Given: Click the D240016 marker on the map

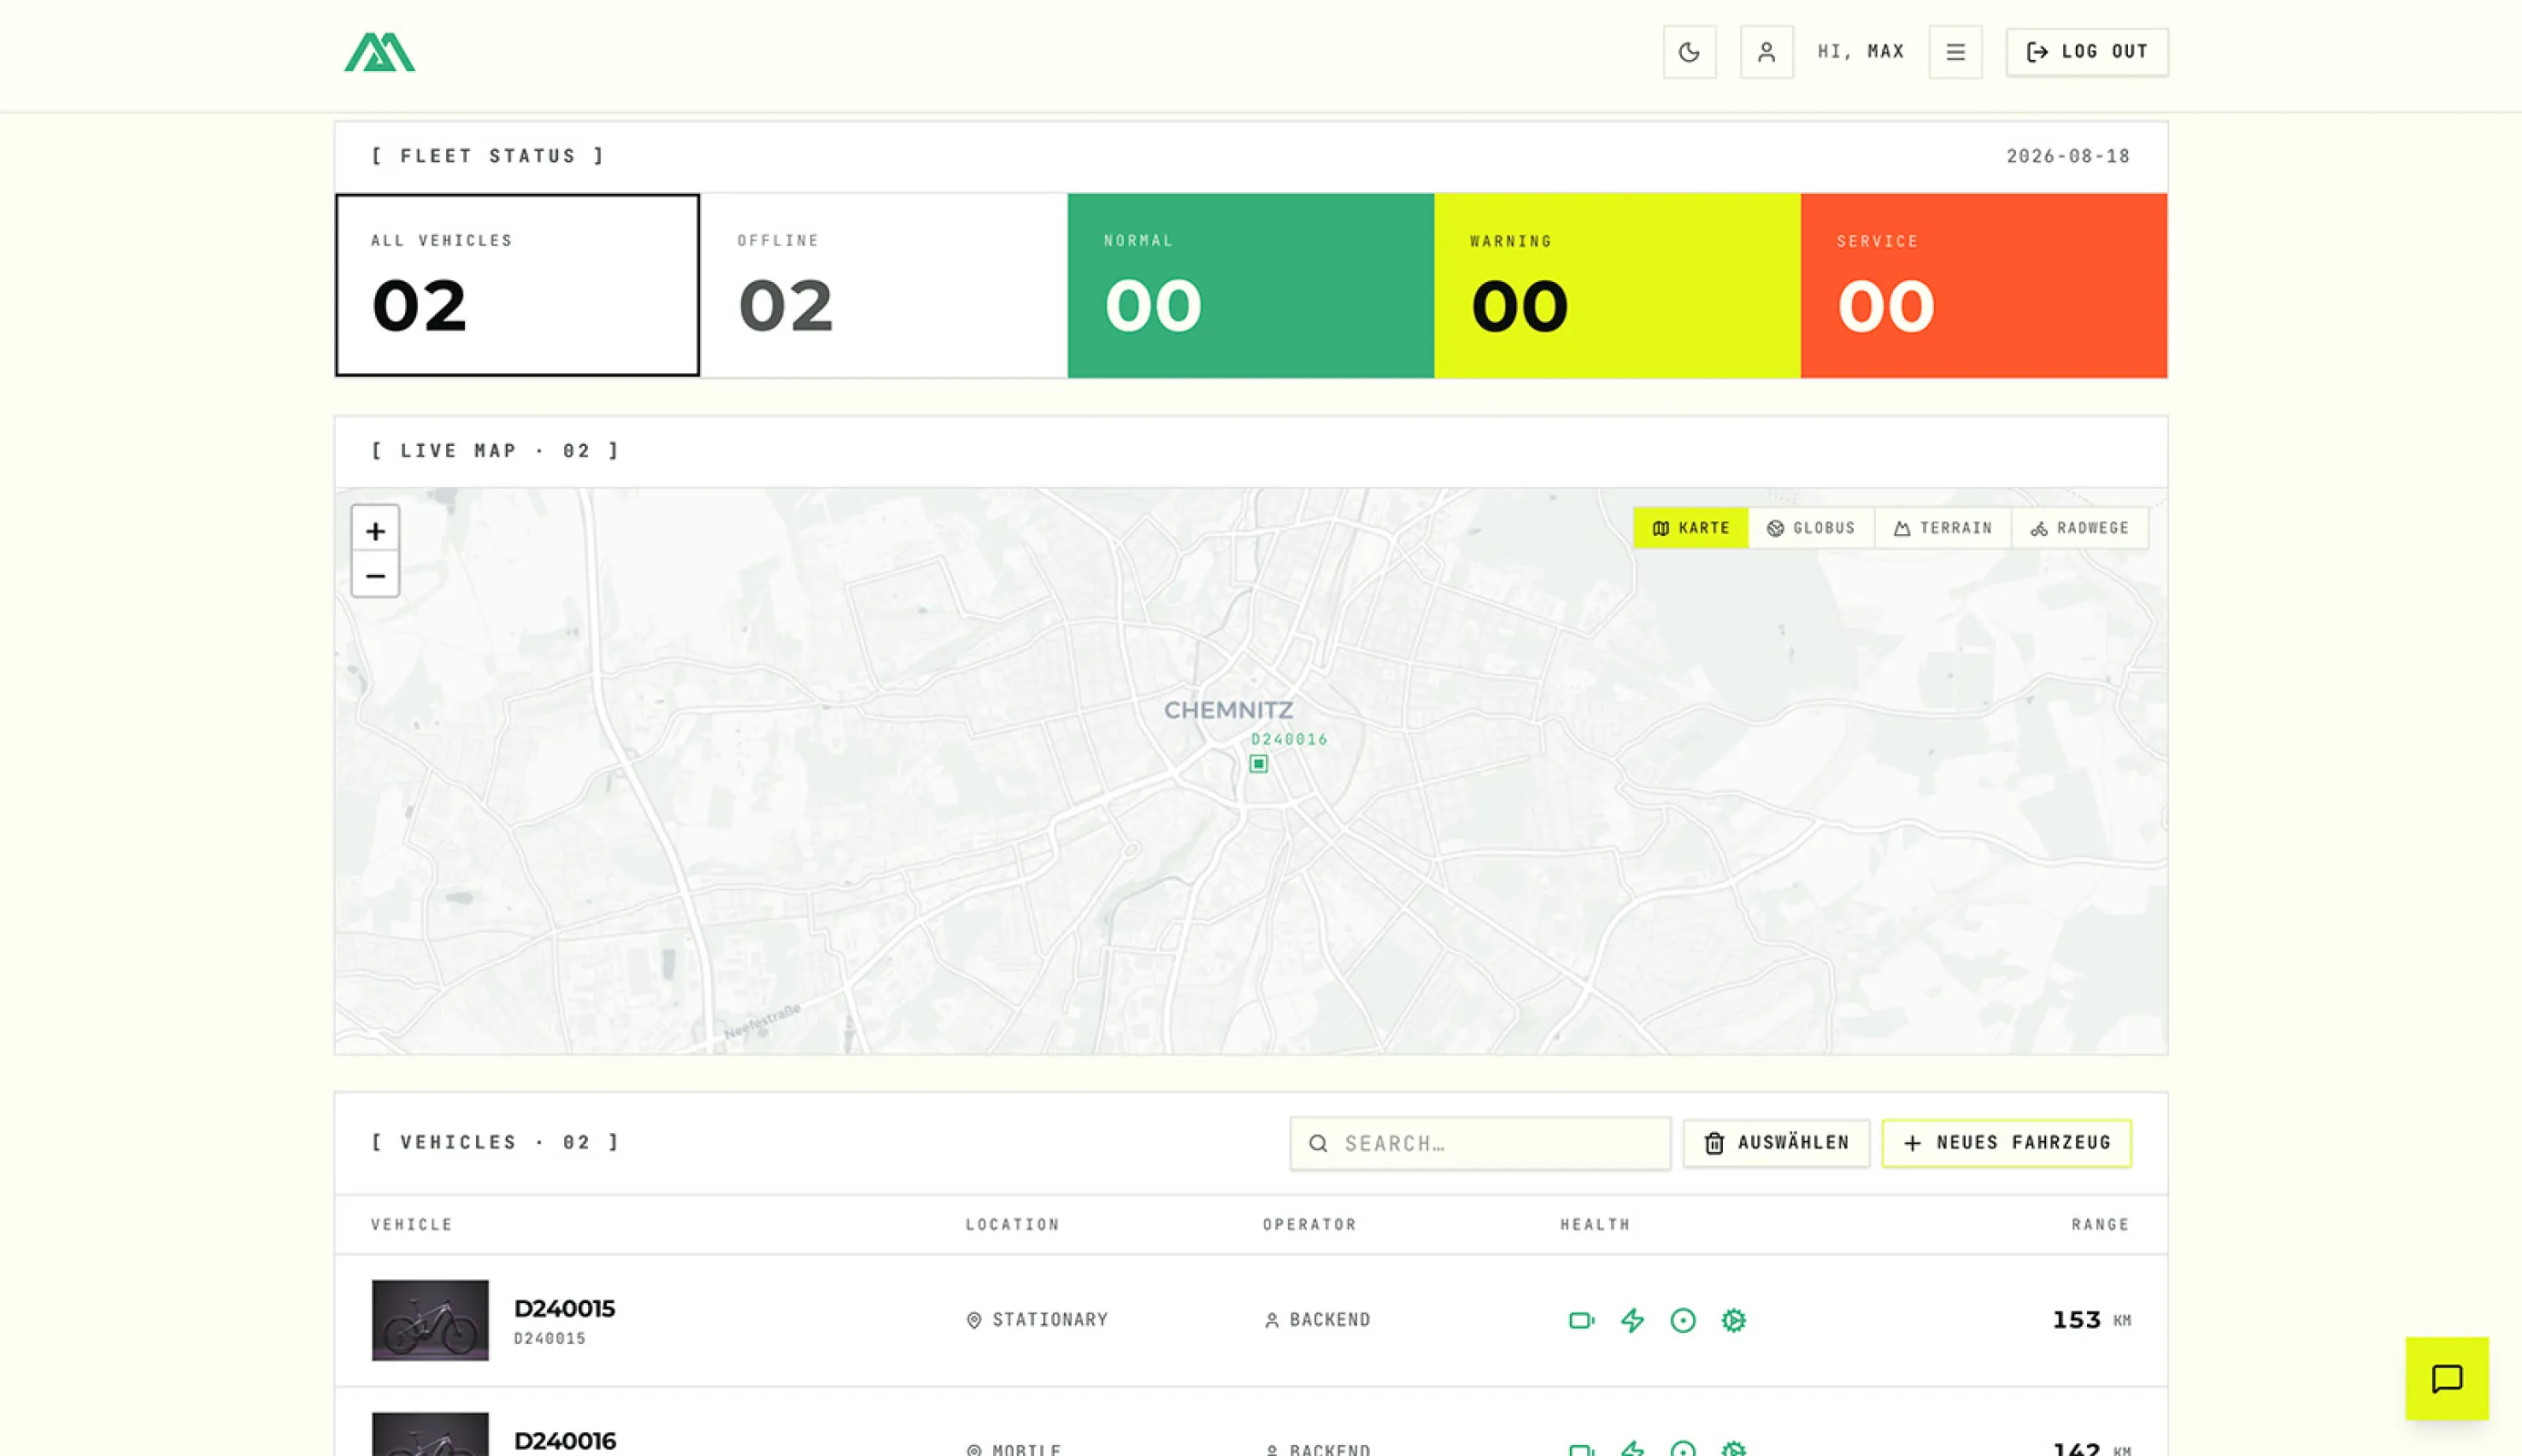Looking at the screenshot, I should tap(1259, 764).
